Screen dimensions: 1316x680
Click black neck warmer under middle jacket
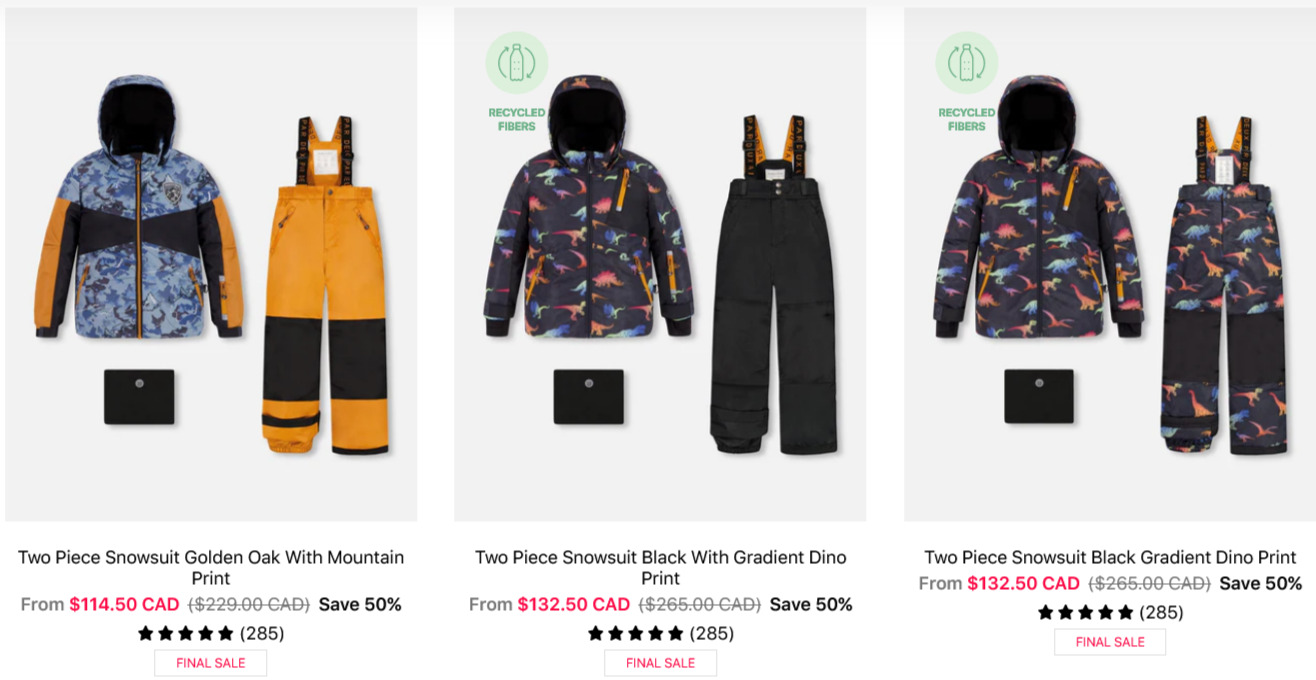589,397
